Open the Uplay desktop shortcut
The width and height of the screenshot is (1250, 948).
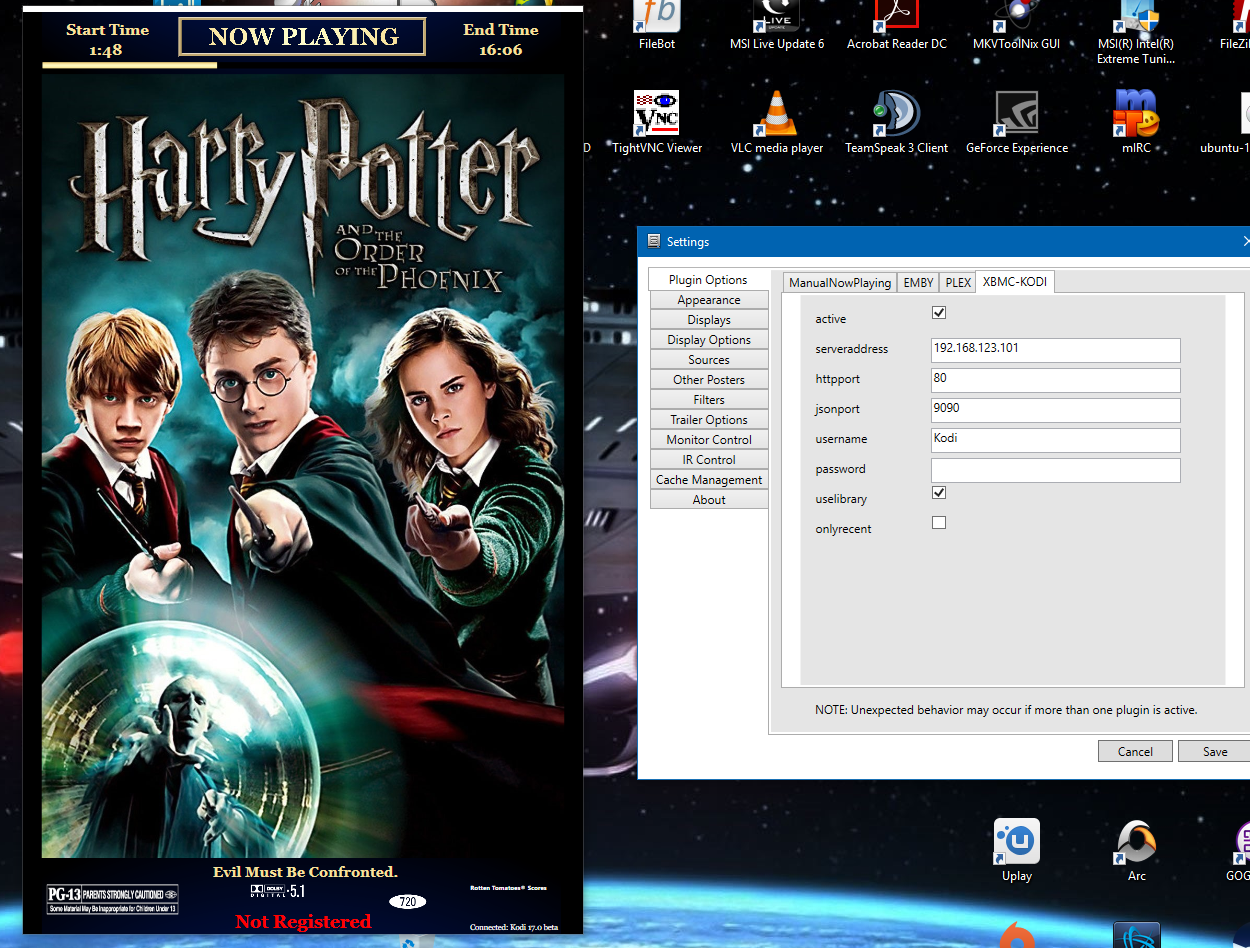(1016, 851)
